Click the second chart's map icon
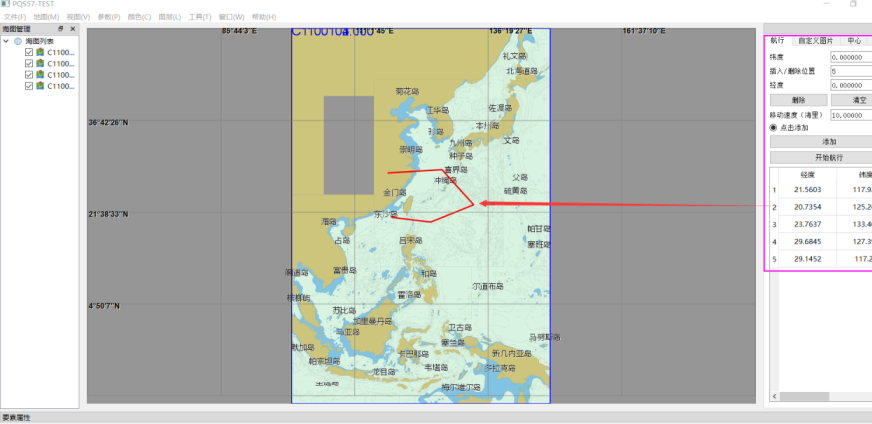Image resolution: width=872 pixels, height=424 pixels. 40,64
